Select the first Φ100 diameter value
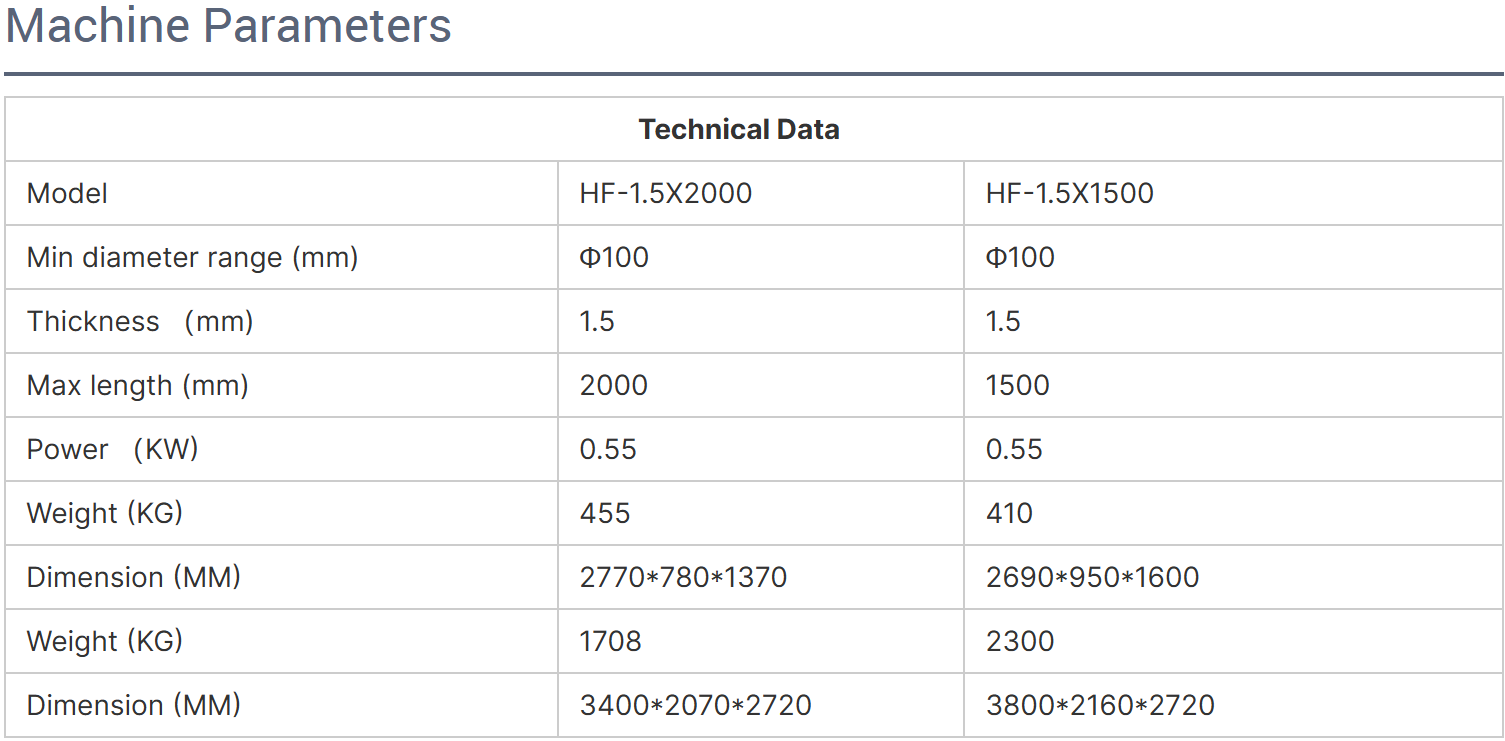 [614, 257]
